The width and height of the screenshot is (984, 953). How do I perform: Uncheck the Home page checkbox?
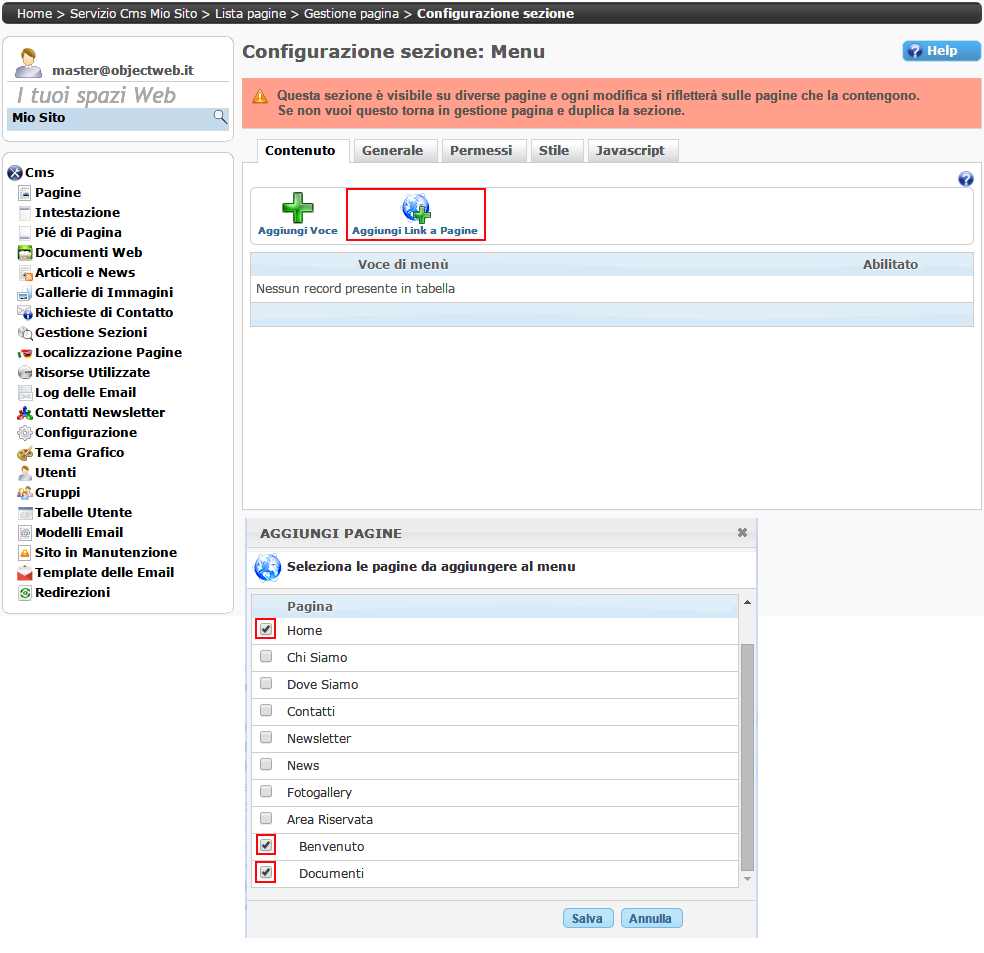coord(266,630)
